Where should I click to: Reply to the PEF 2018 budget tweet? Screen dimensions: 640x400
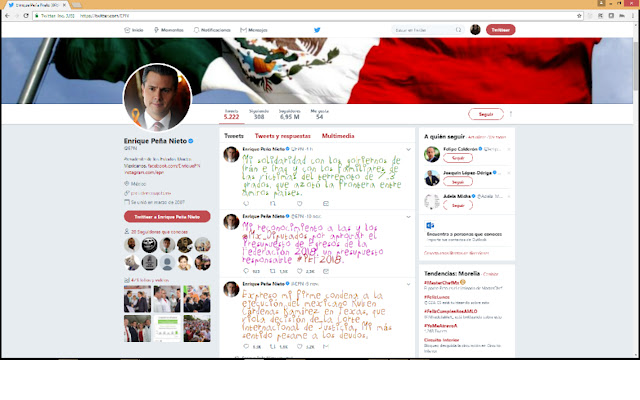246,271
